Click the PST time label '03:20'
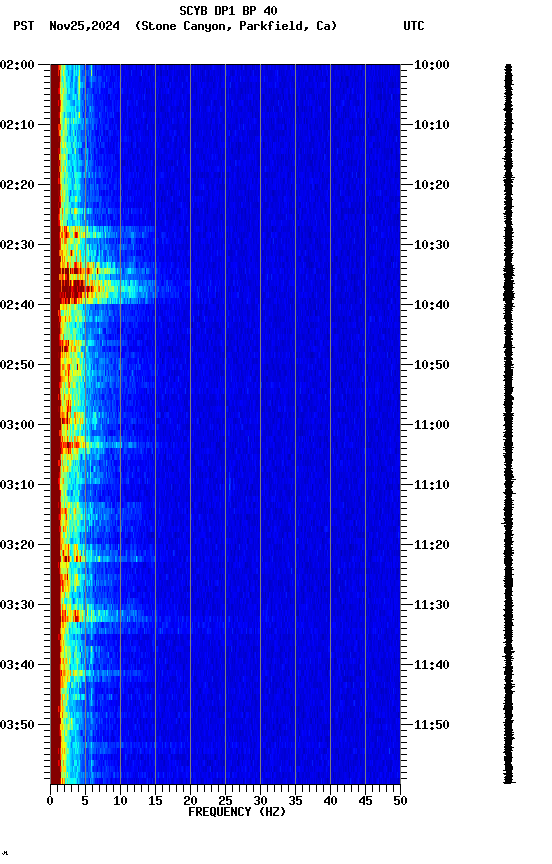The image size is (552, 864). click(17, 545)
